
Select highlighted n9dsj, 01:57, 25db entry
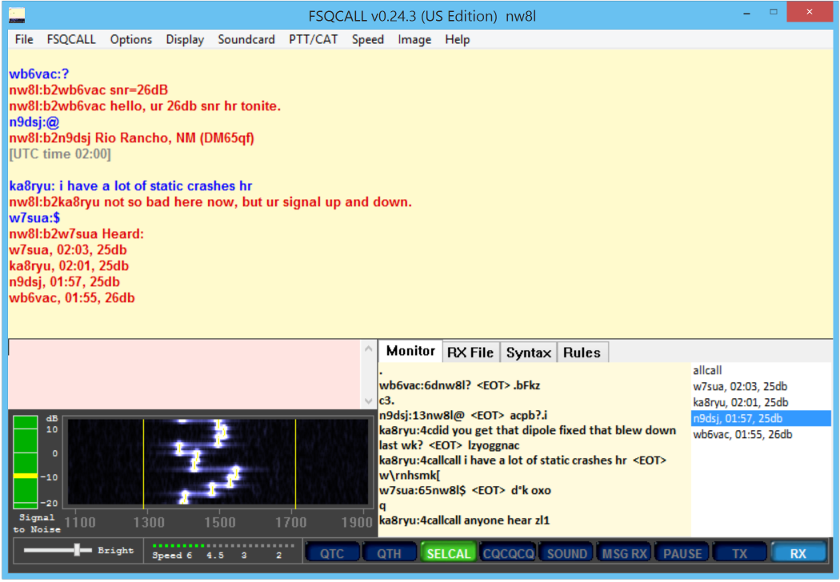coord(761,419)
